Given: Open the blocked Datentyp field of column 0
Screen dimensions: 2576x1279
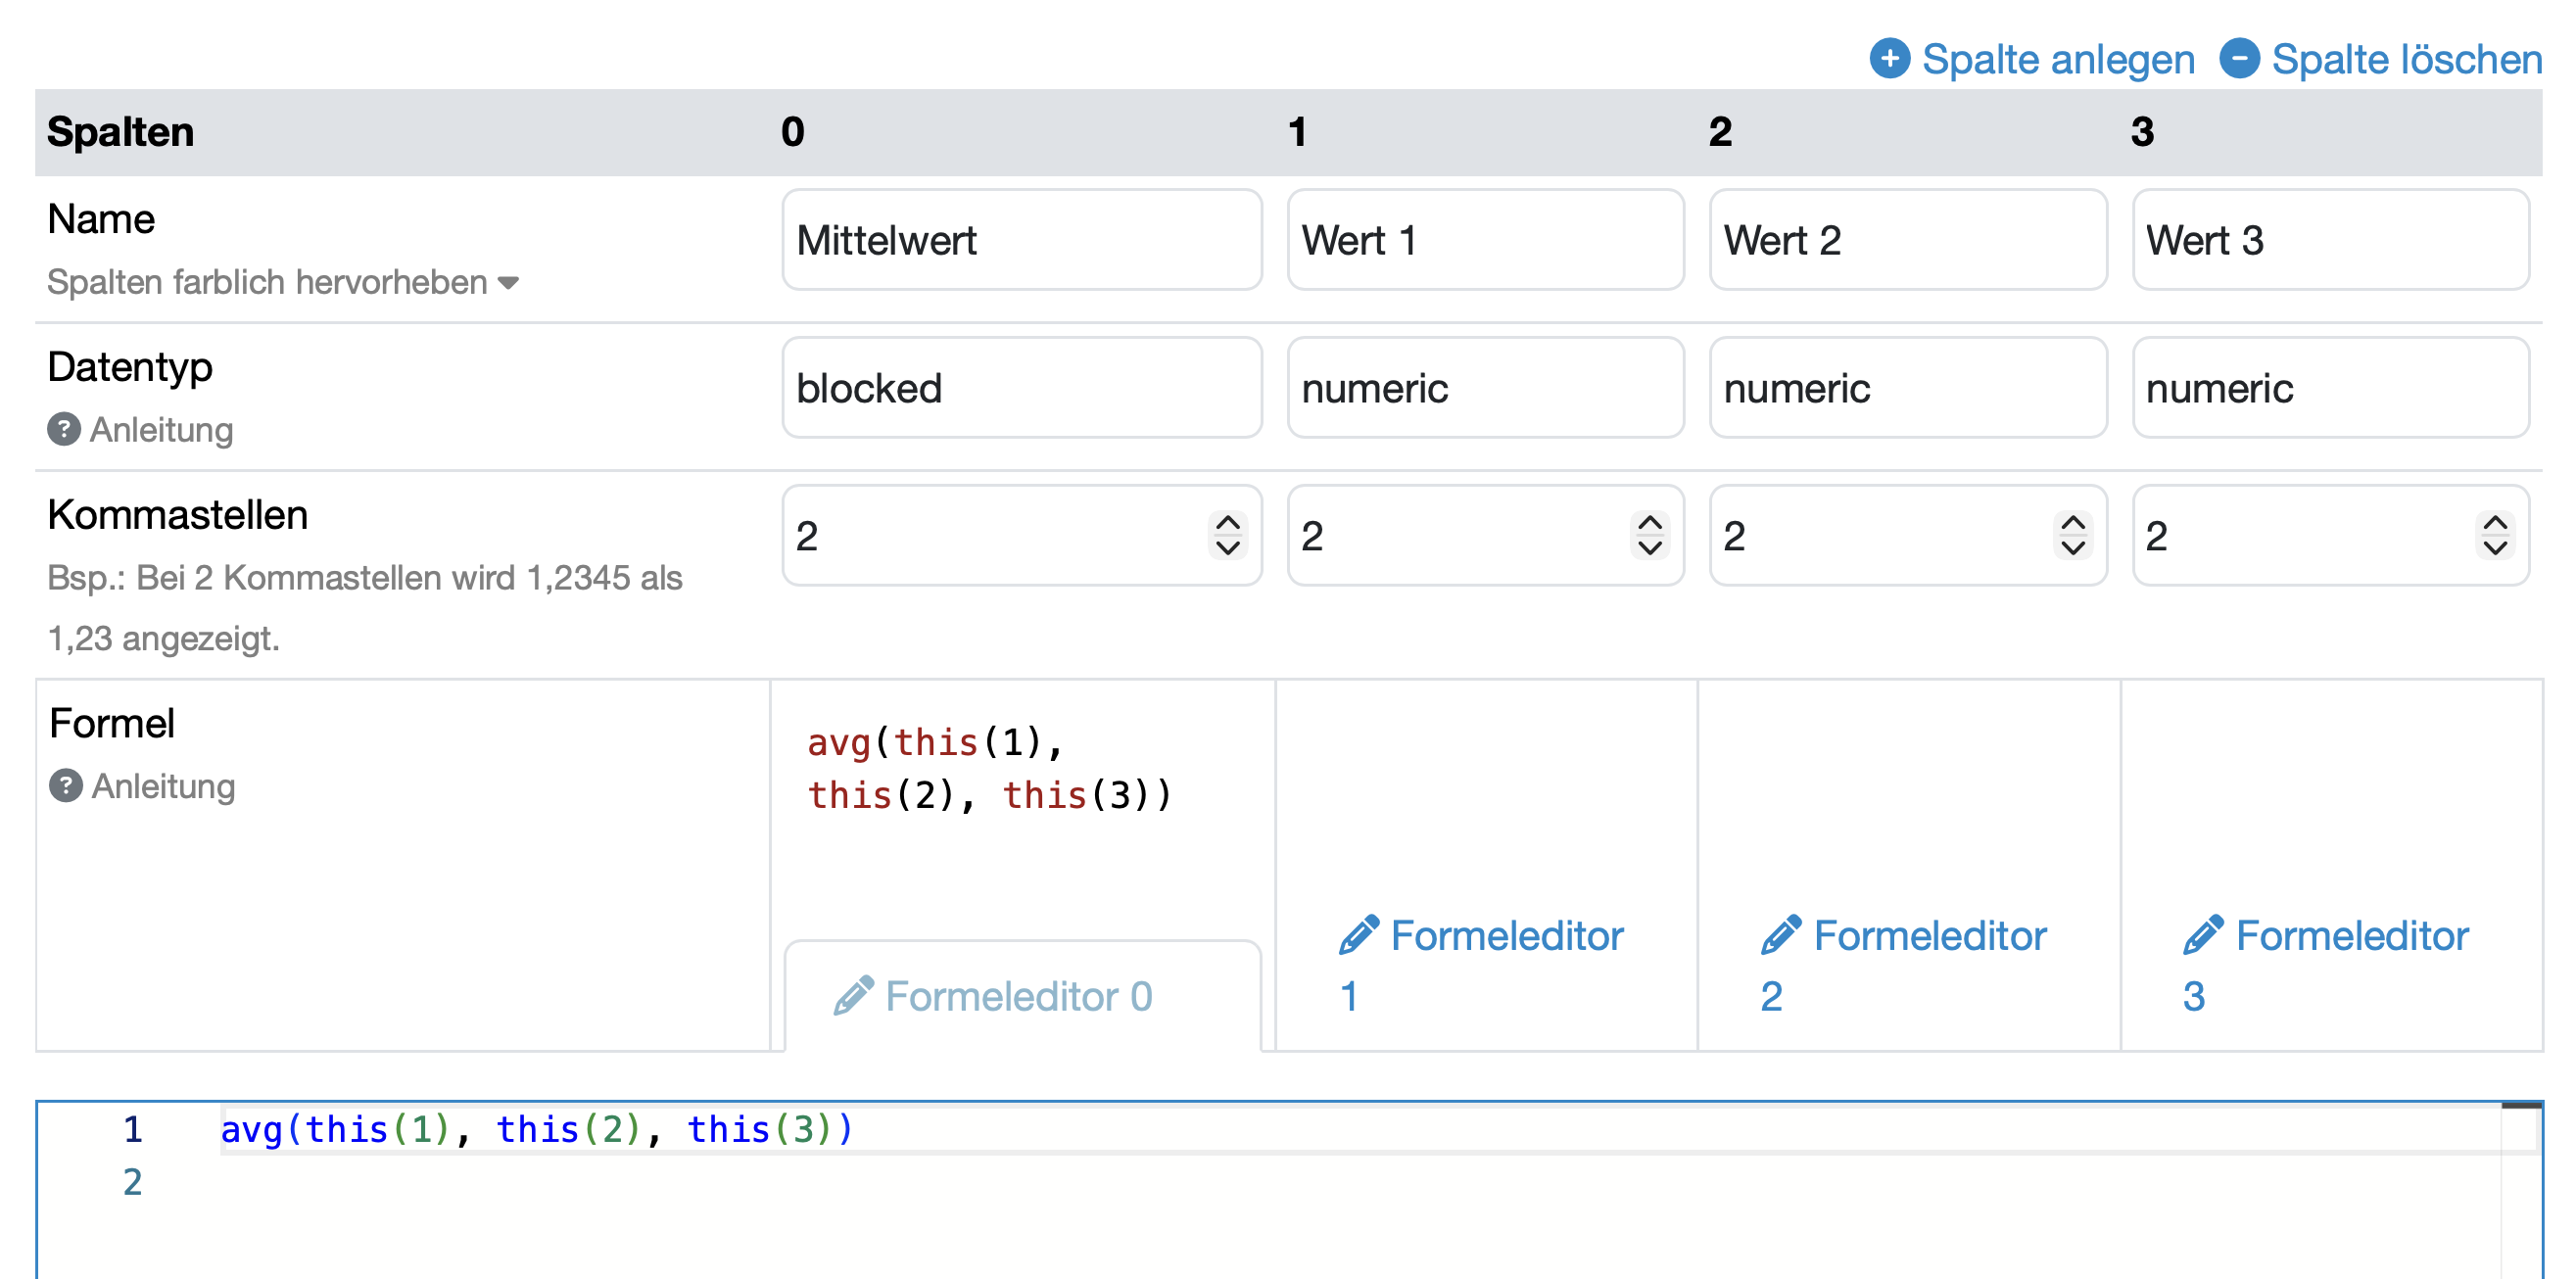Looking at the screenshot, I should [x=1021, y=388].
